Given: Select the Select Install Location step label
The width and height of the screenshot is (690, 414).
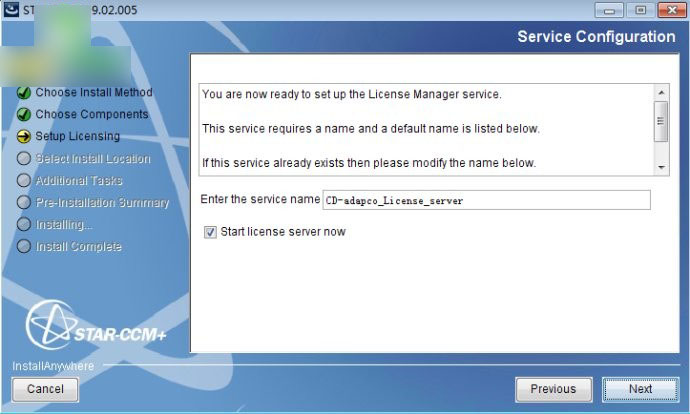Looking at the screenshot, I should coord(93,158).
